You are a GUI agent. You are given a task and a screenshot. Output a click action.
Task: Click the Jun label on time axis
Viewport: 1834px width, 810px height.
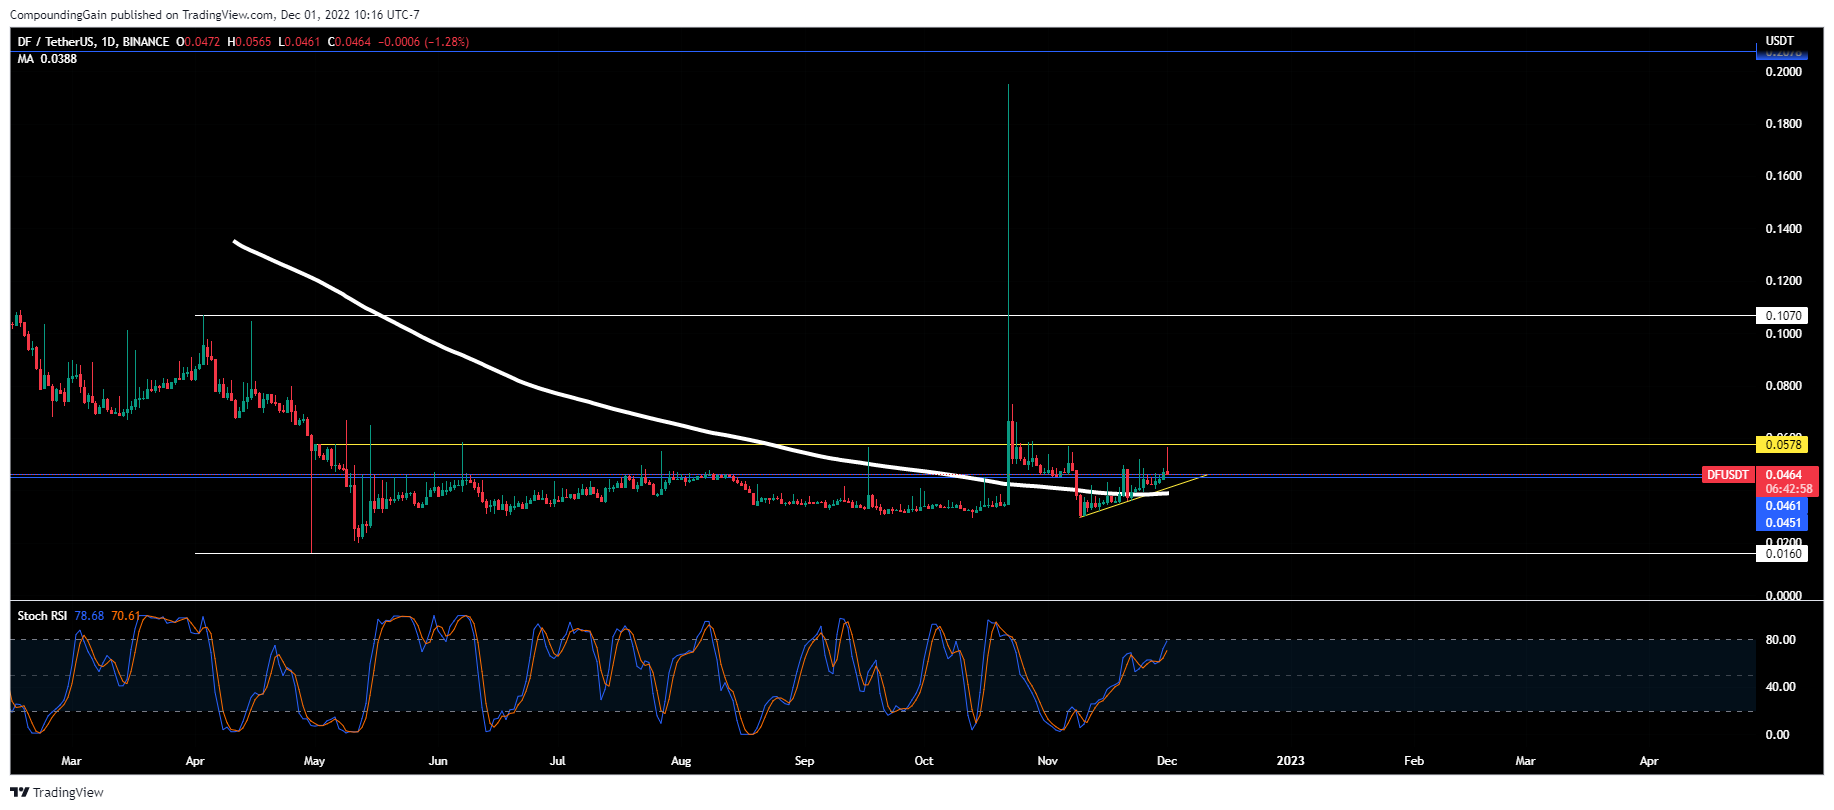(x=438, y=761)
